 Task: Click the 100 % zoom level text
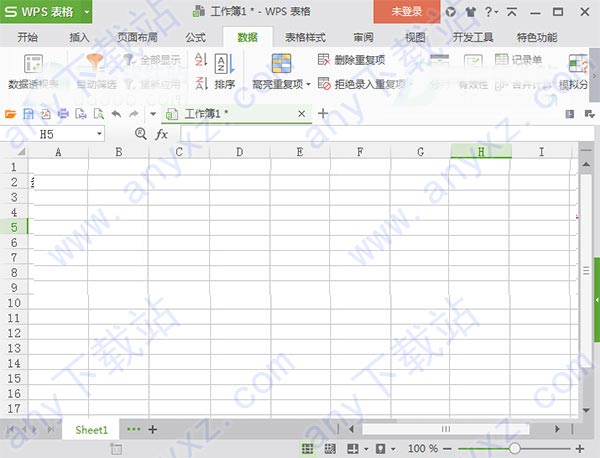point(422,448)
